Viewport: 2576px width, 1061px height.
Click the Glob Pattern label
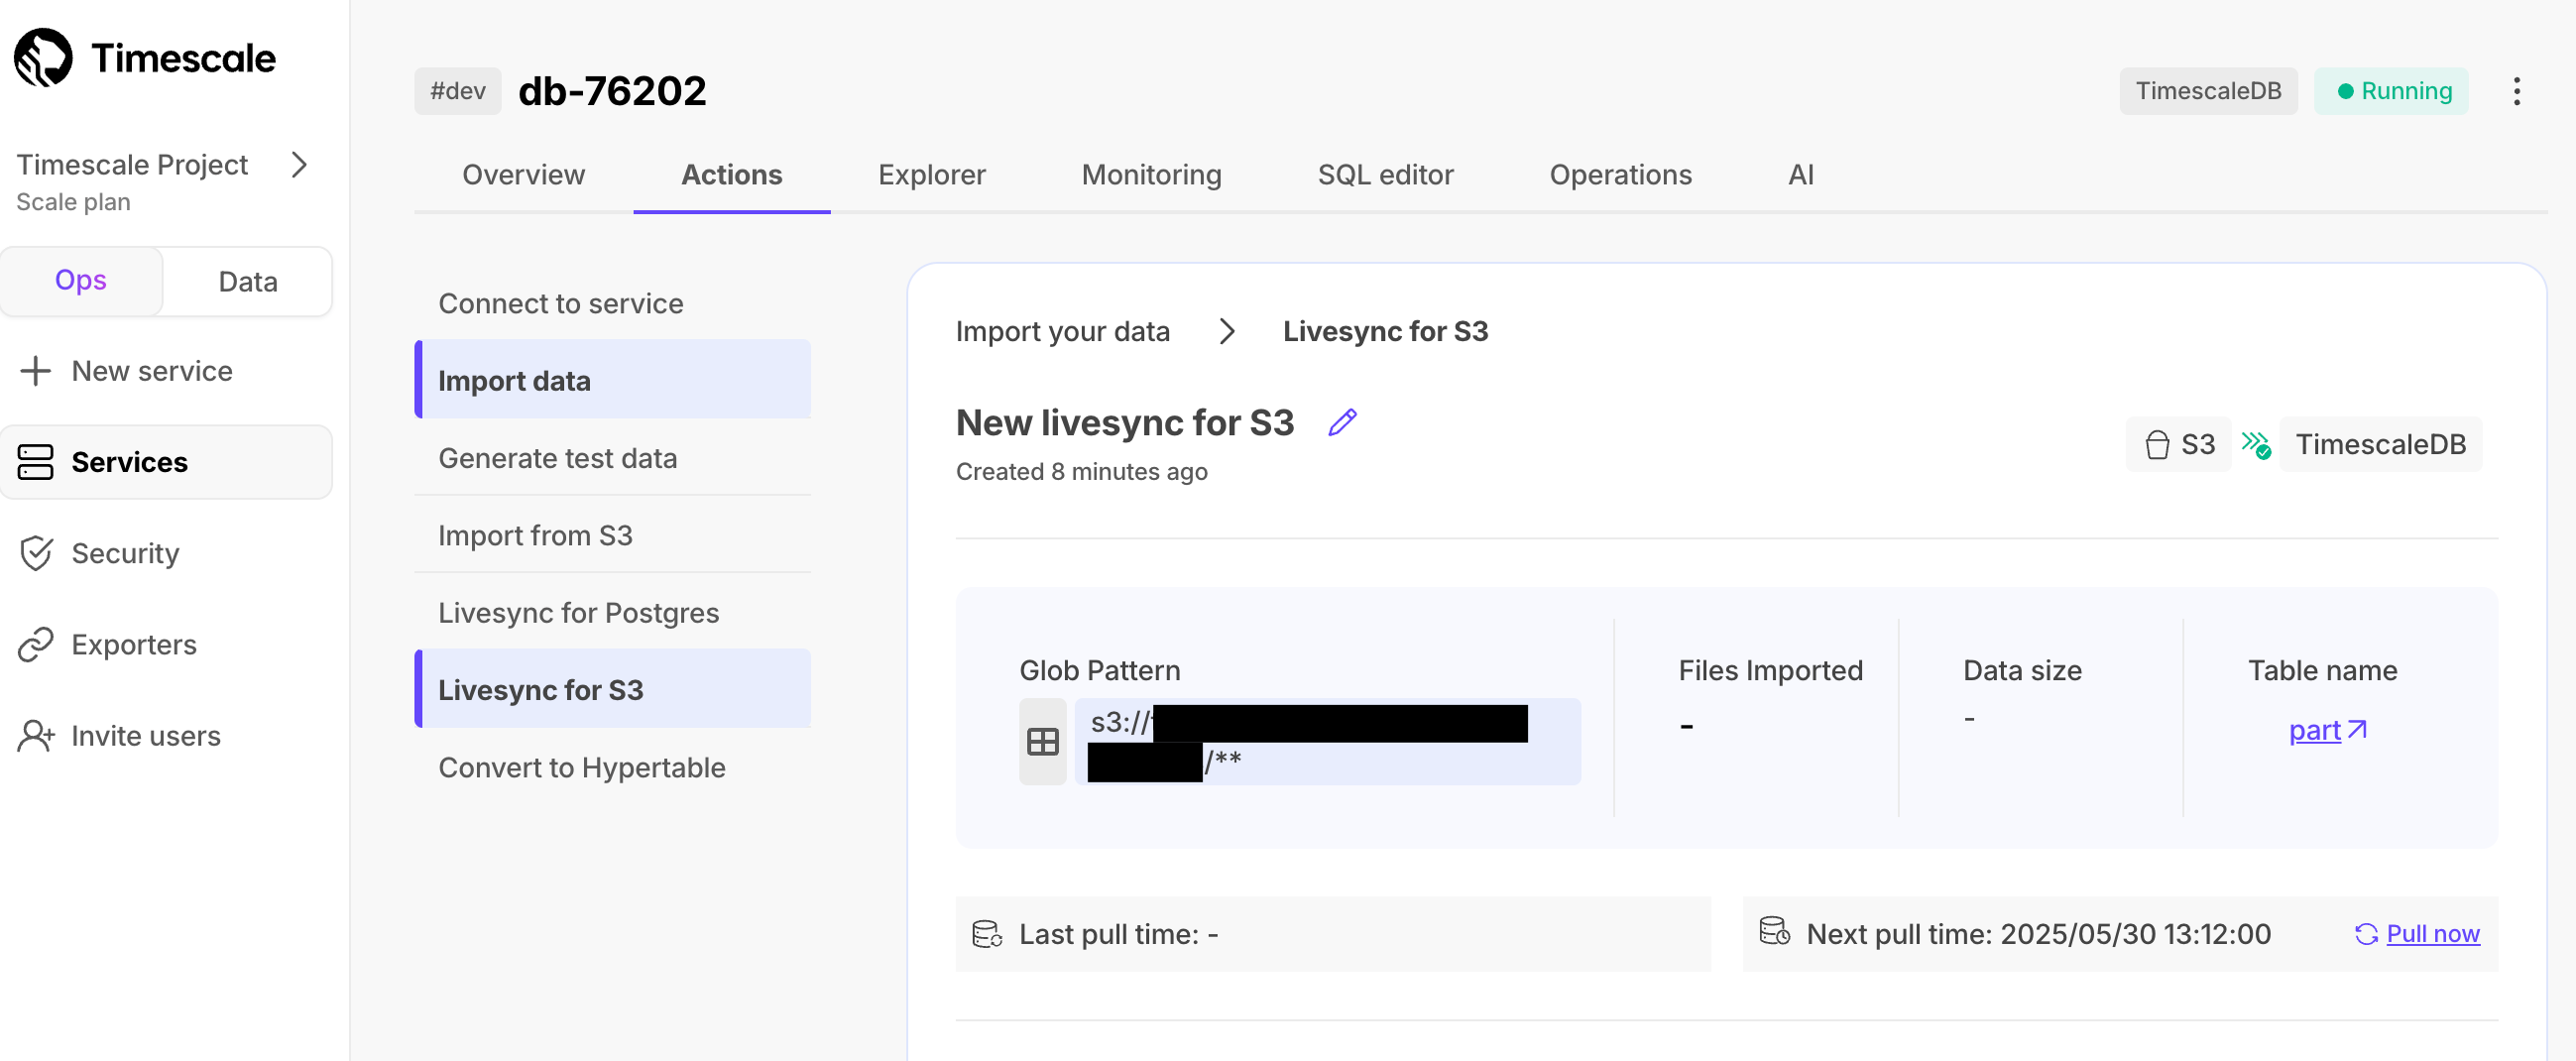tap(1100, 670)
